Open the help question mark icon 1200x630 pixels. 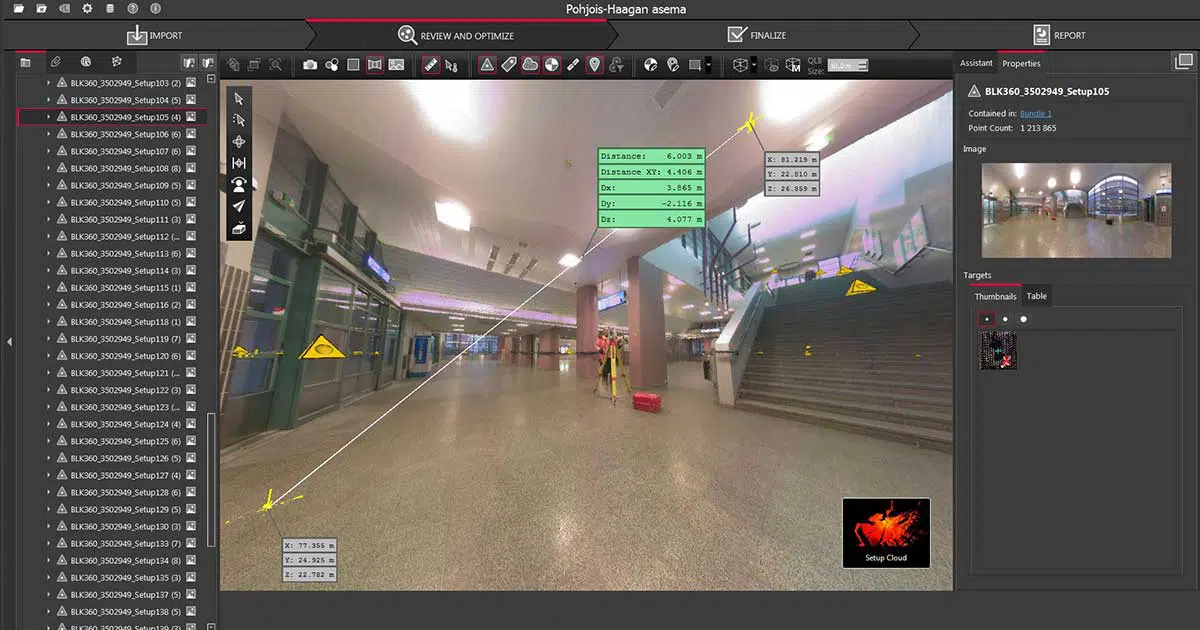pyautogui.click(x=133, y=9)
